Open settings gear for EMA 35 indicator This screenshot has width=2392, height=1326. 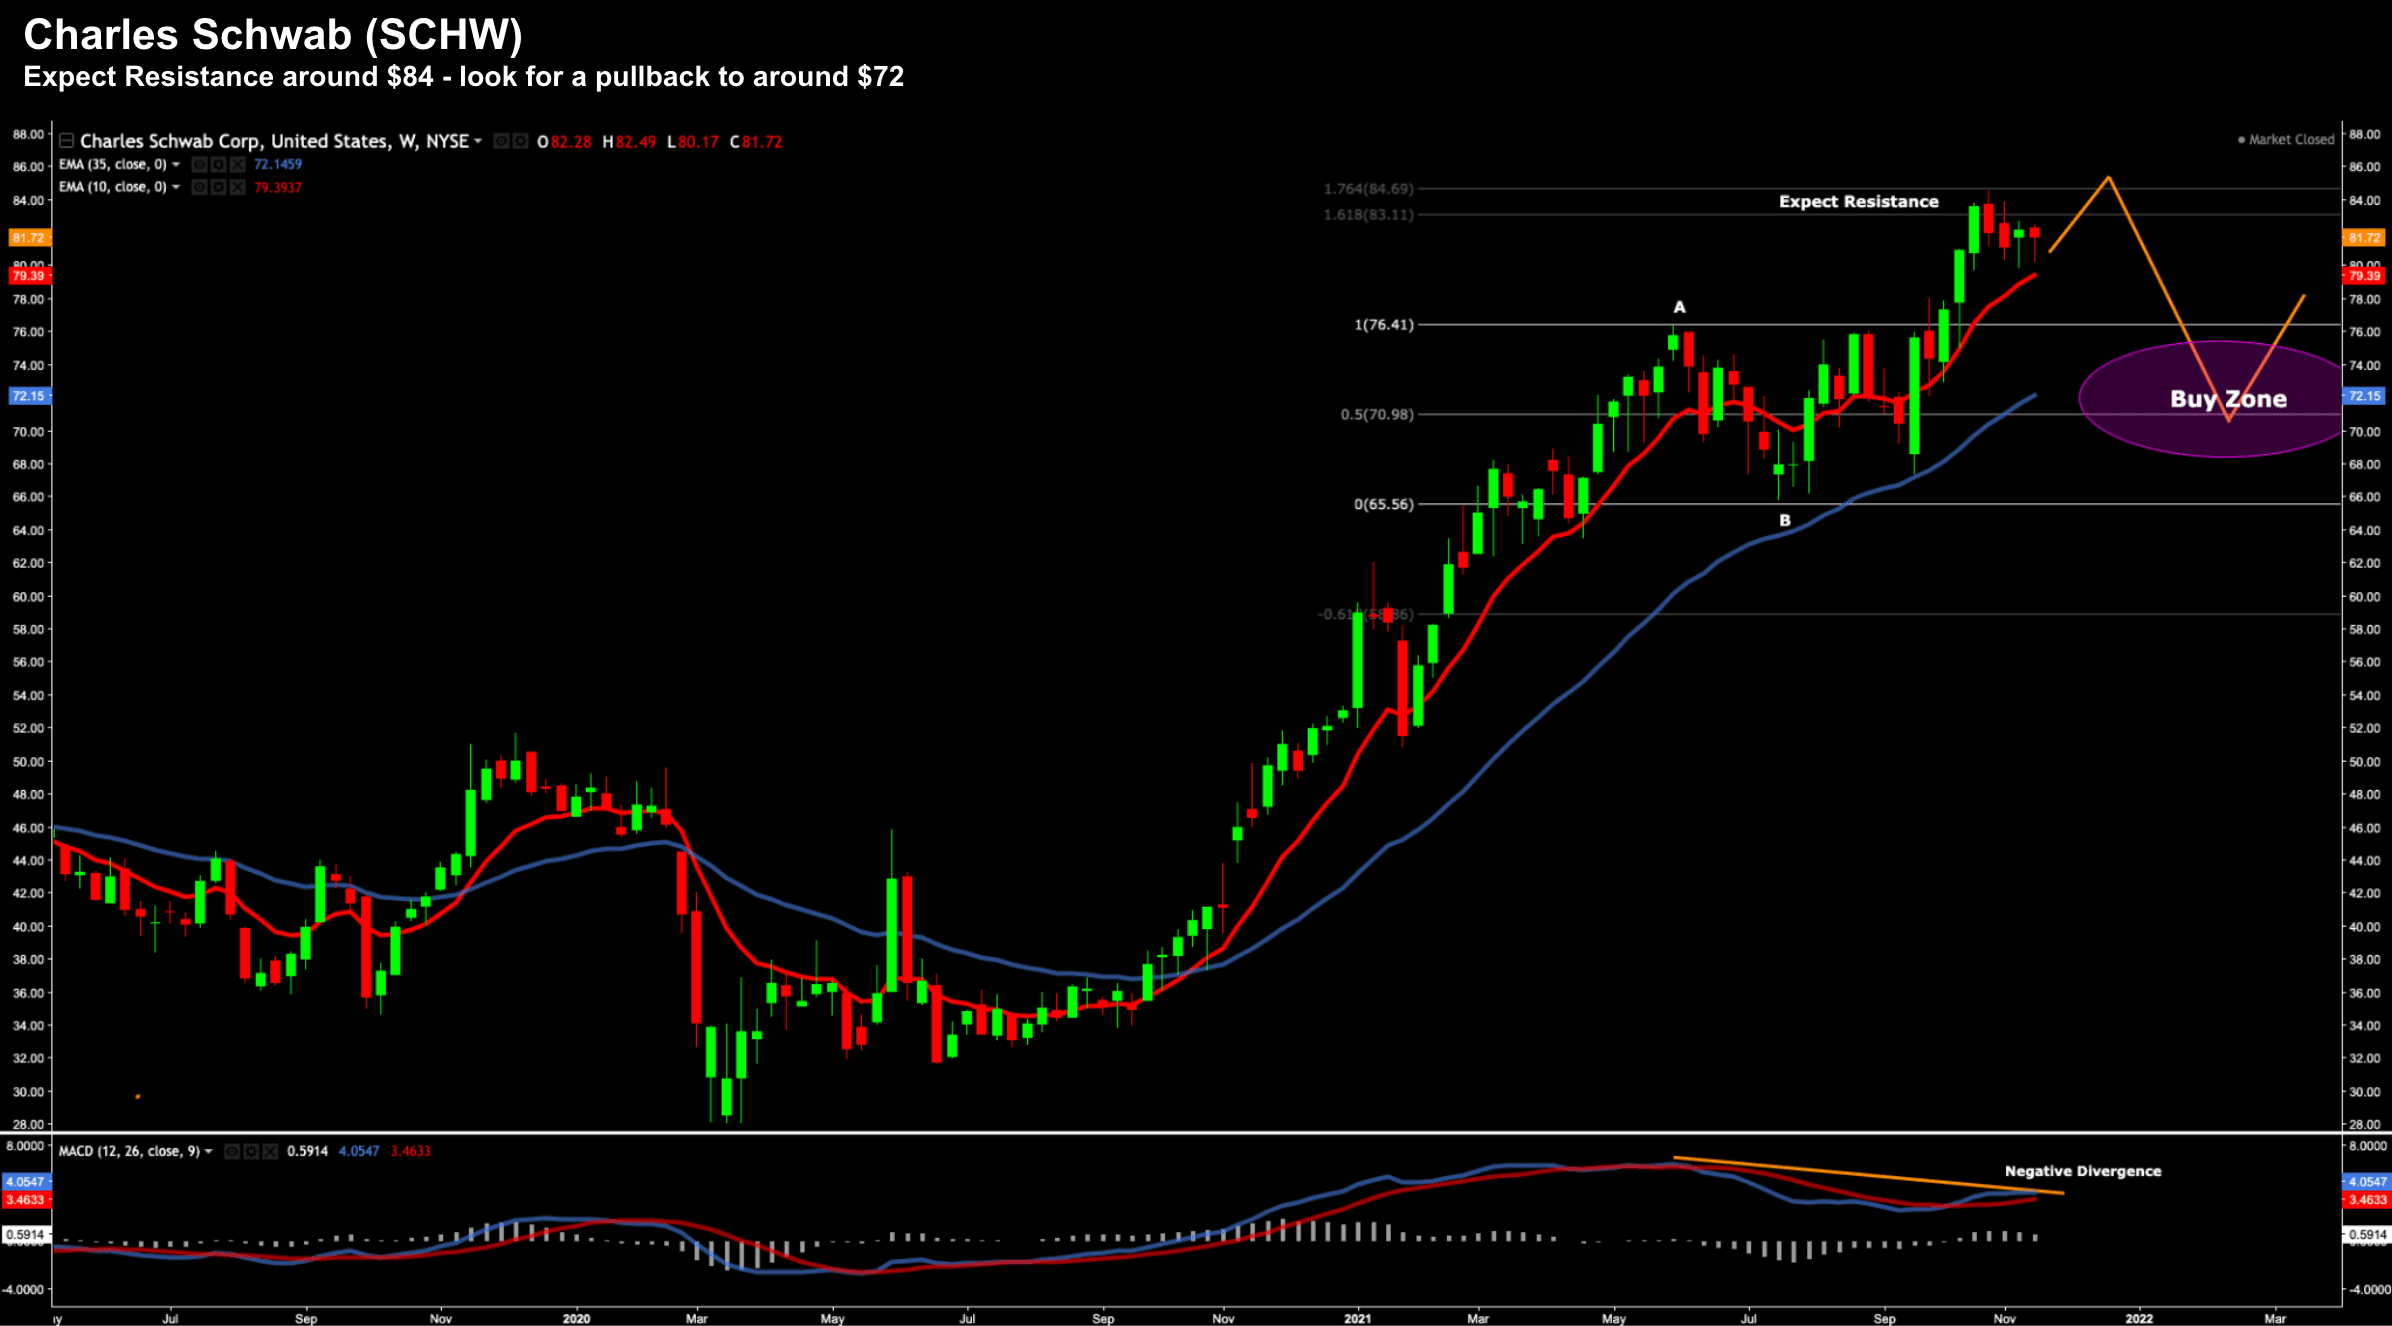tap(218, 164)
